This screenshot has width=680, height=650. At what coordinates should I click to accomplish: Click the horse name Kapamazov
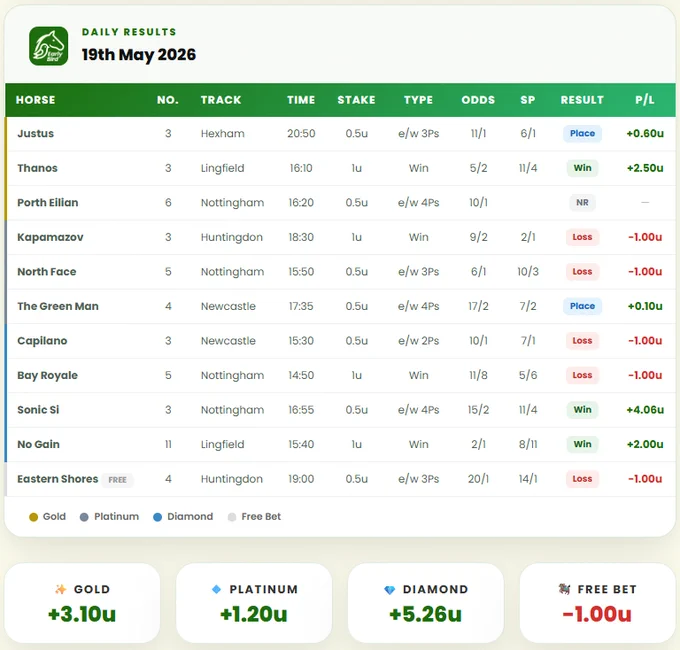[50, 237]
